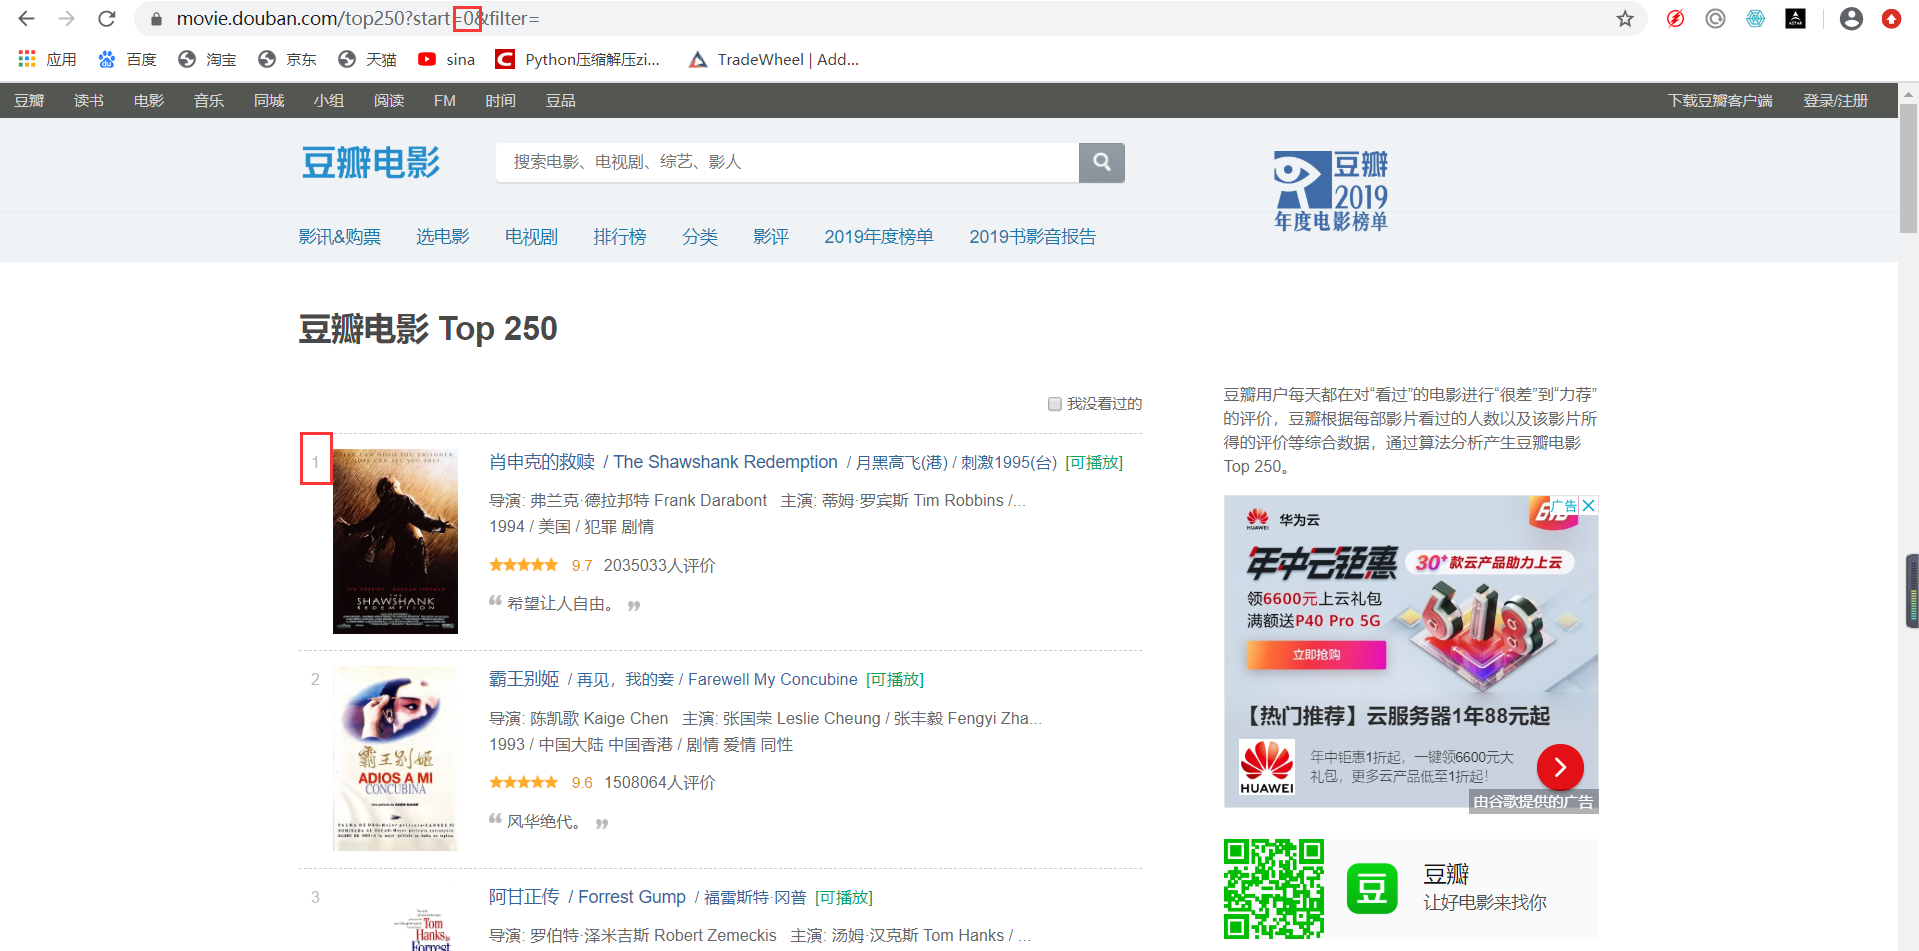
Task: Open the 豆瓣2019年度电影榜单 banner
Action: pos(1331,191)
